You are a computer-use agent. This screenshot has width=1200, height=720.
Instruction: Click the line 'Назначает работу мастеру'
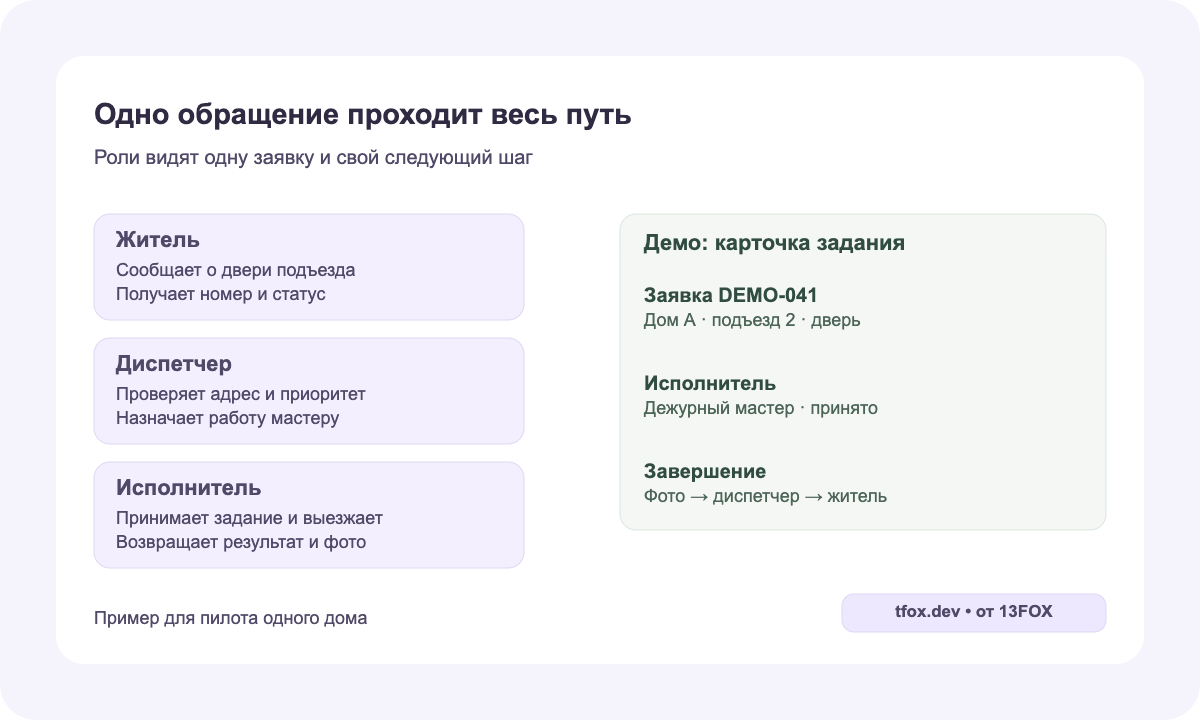227,418
